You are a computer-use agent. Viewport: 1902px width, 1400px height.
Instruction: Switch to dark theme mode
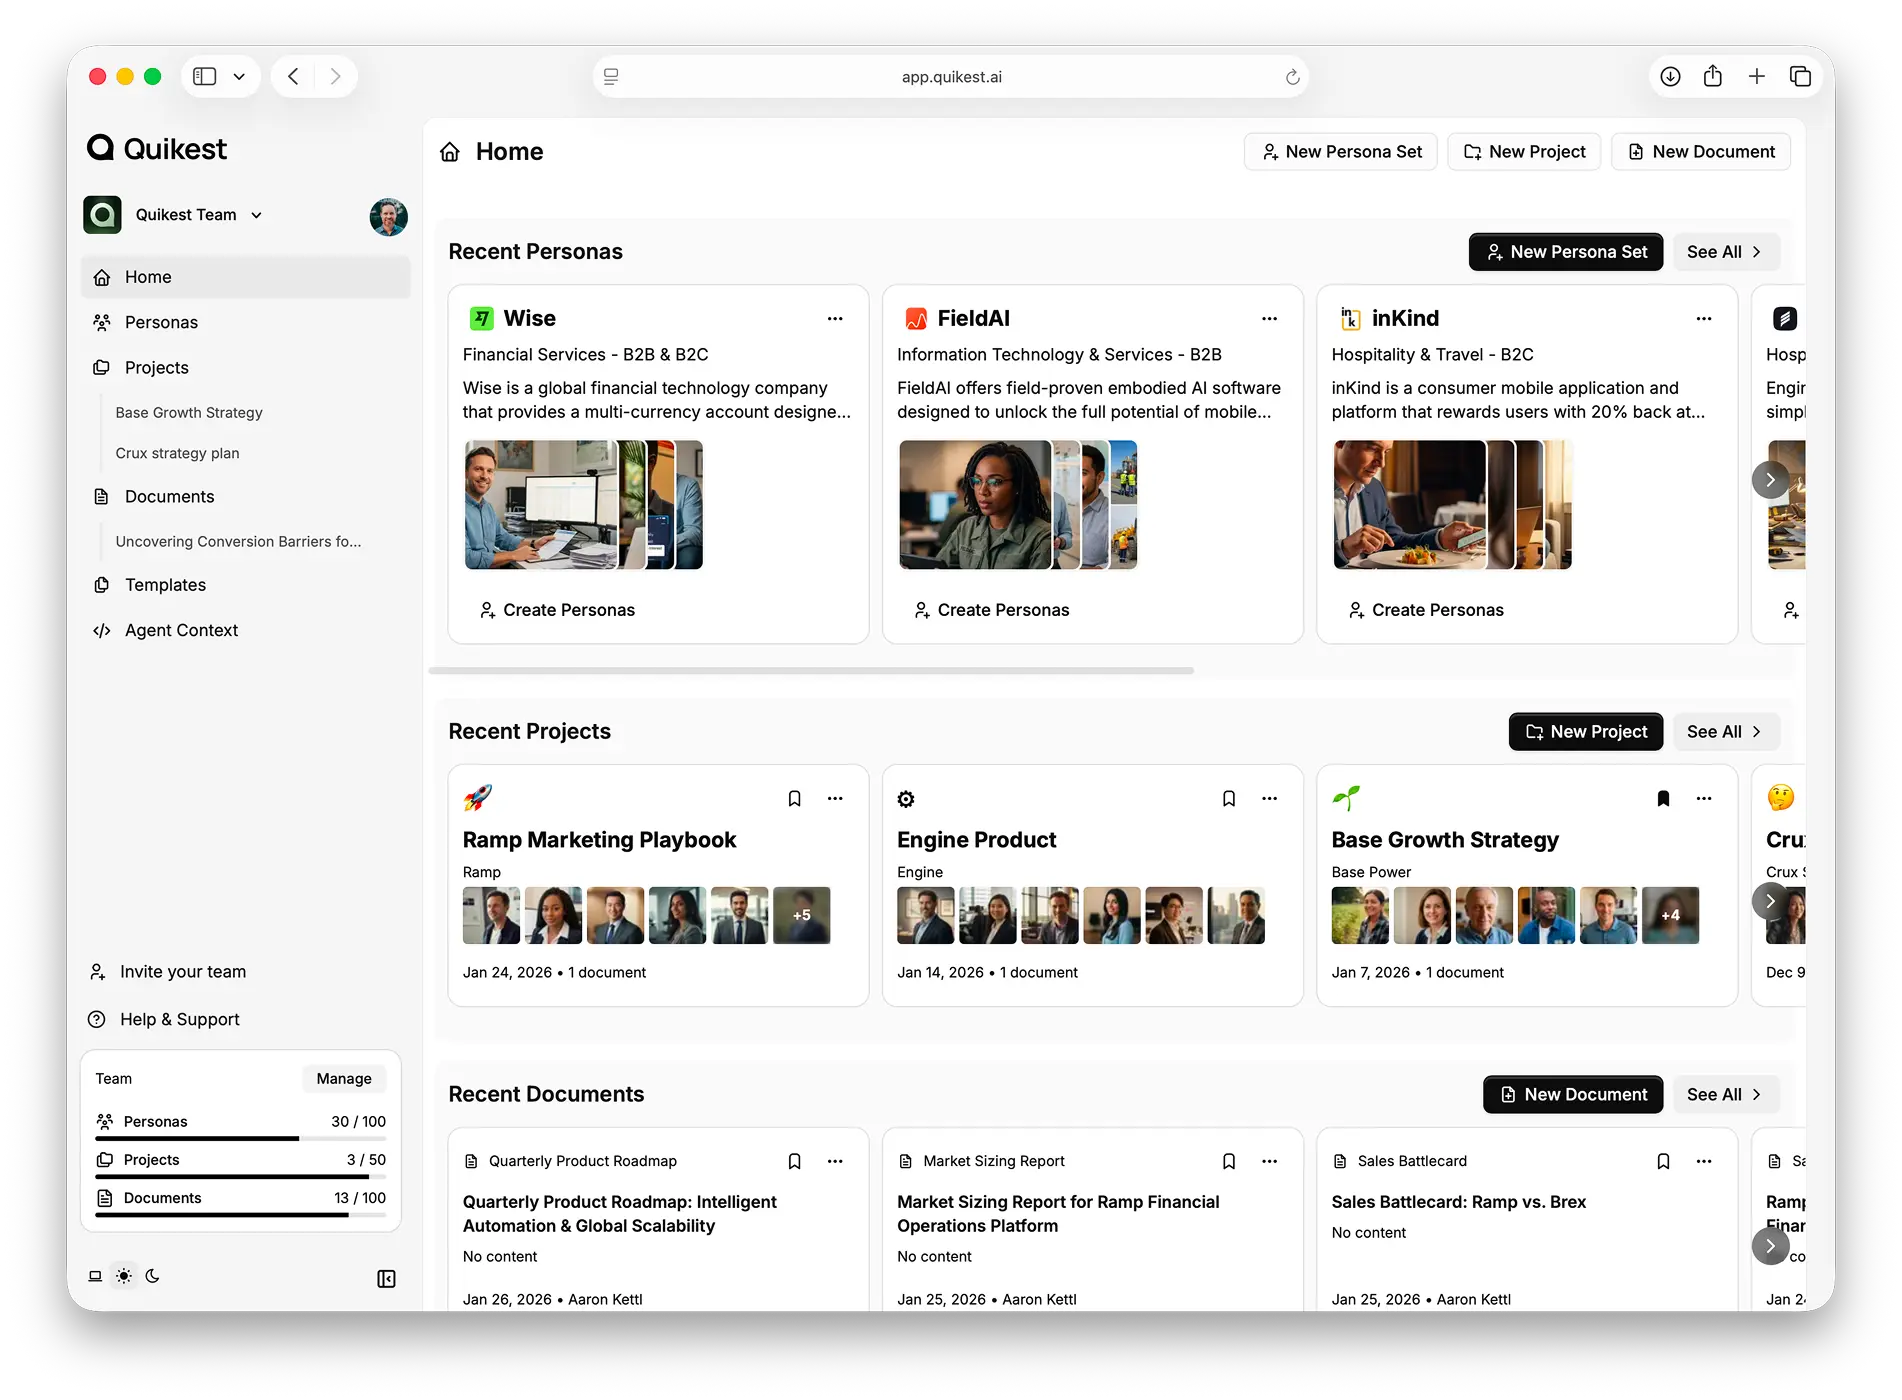click(152, 1276)
